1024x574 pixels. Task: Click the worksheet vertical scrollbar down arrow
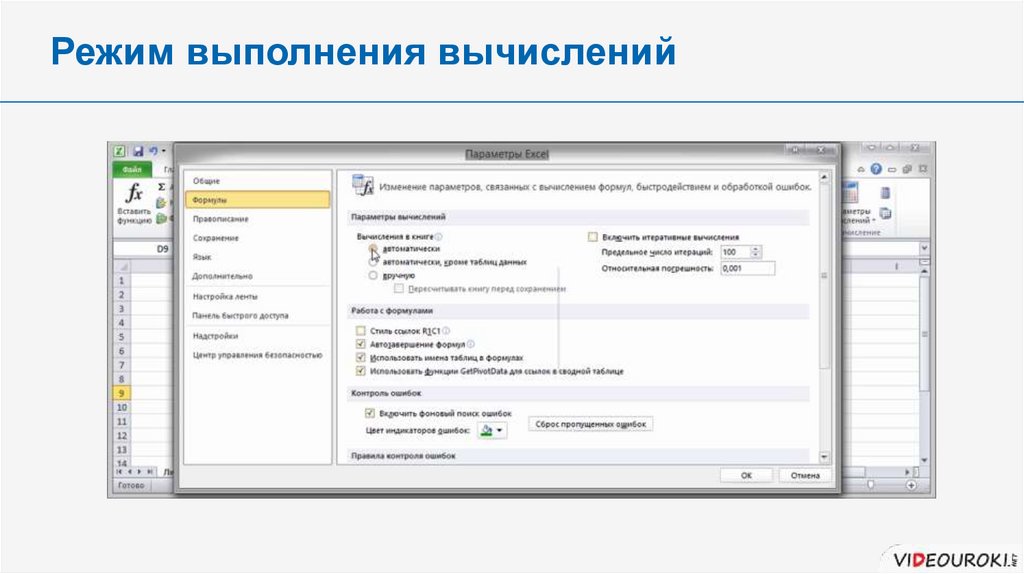click(x=924, y=460)
